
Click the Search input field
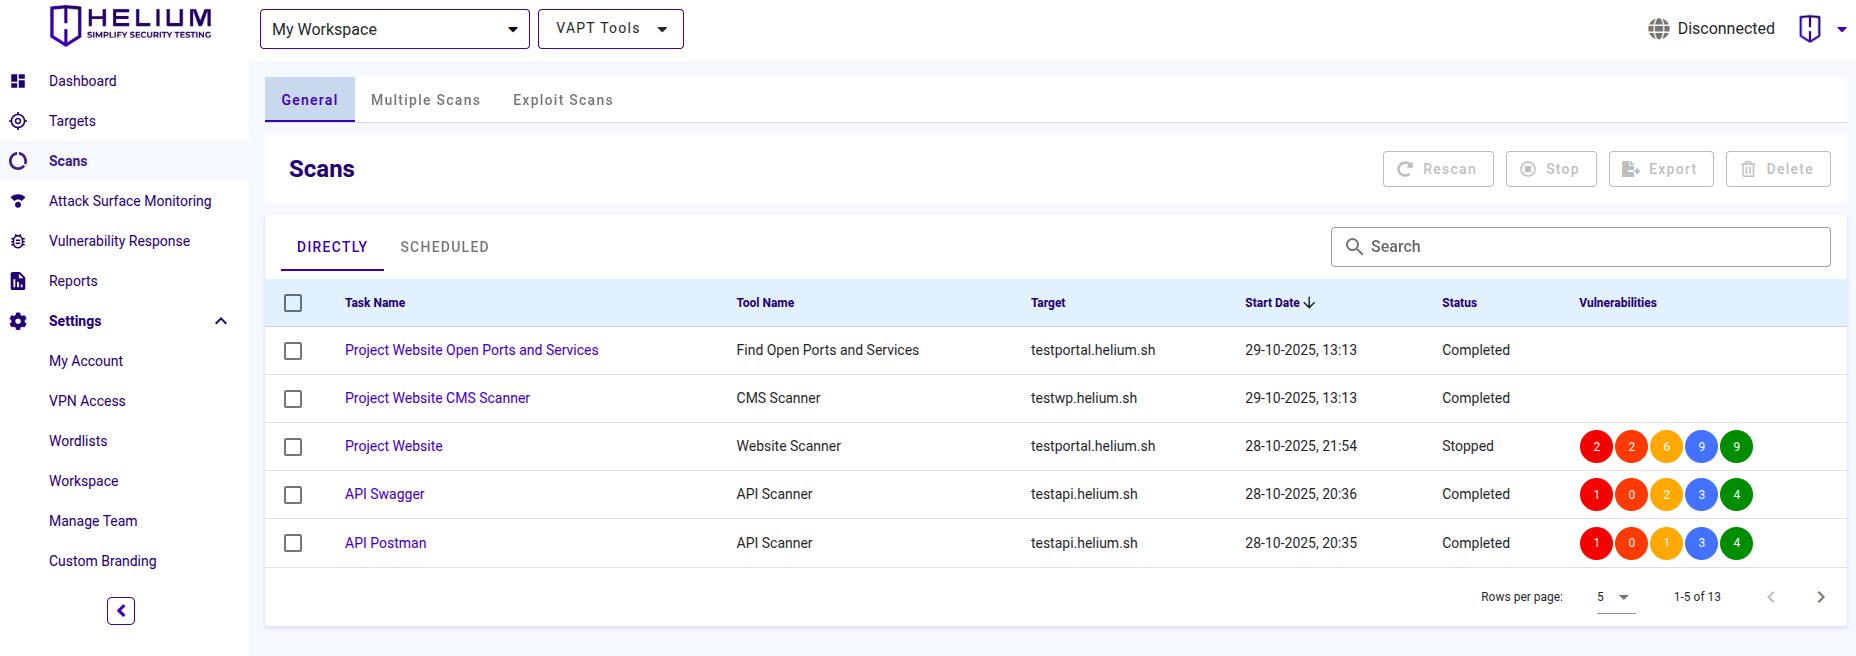pos(1590,247)
